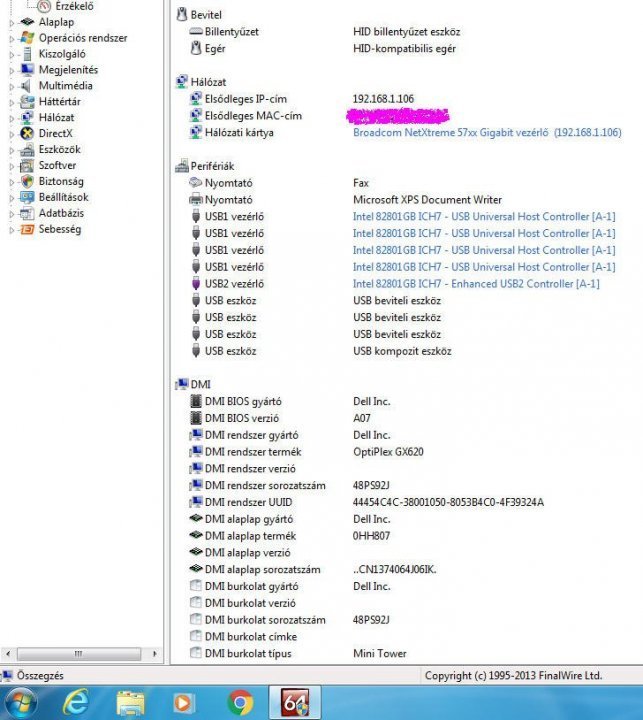
Task: Select the HID-kompatibilis egér value
Action: point(404,48)
